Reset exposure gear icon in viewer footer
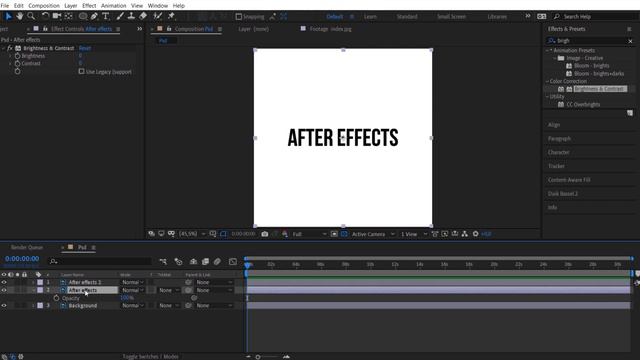This screenshot has width=640, height=360. pyautogui.click(x=476, y=234)
